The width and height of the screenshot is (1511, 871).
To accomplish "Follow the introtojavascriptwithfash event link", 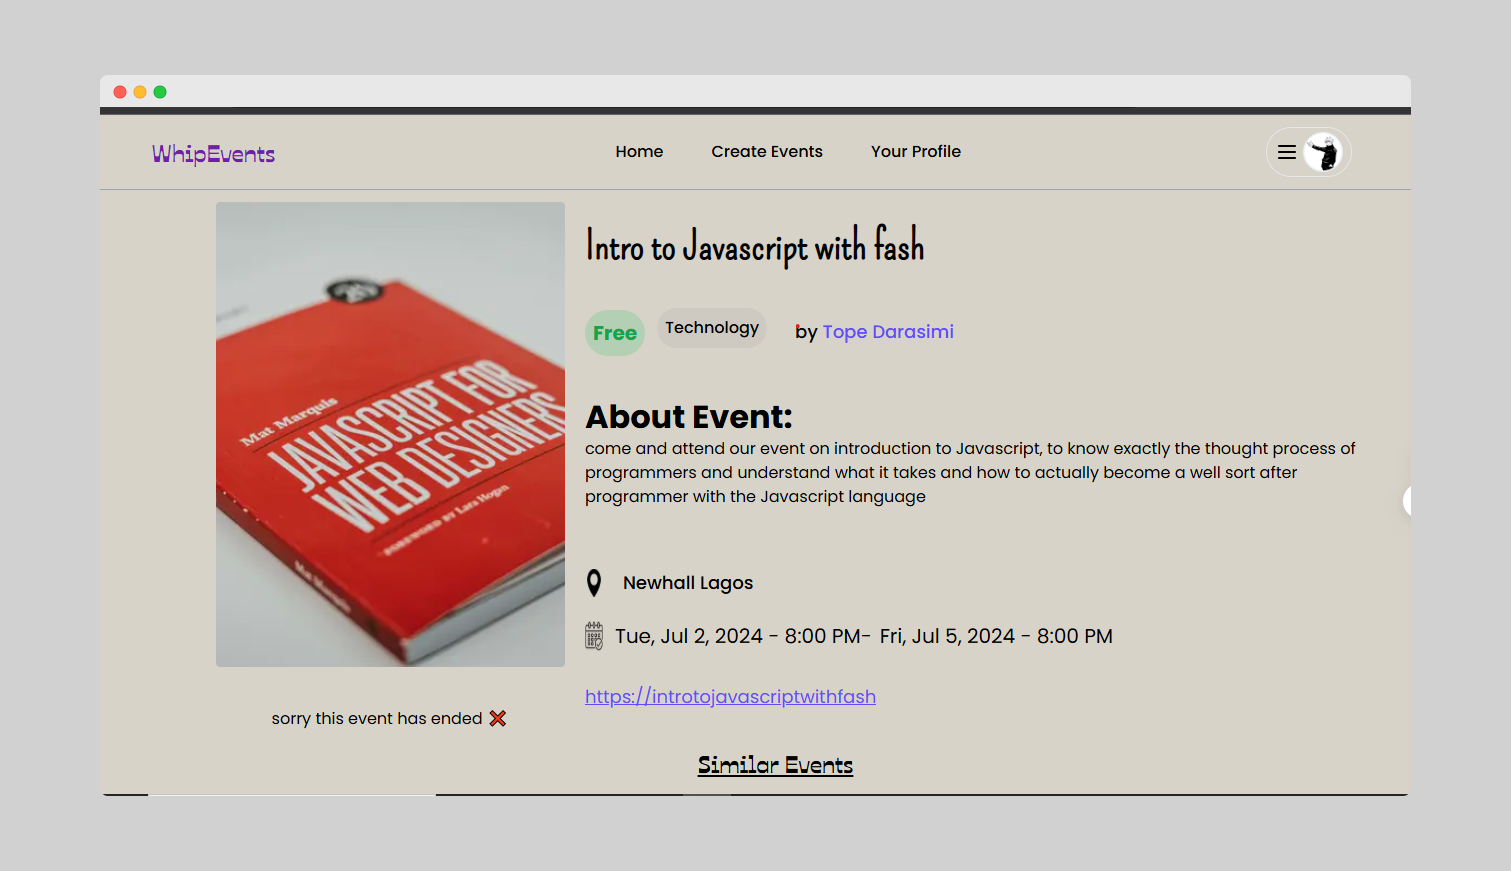I will [730, 696].
